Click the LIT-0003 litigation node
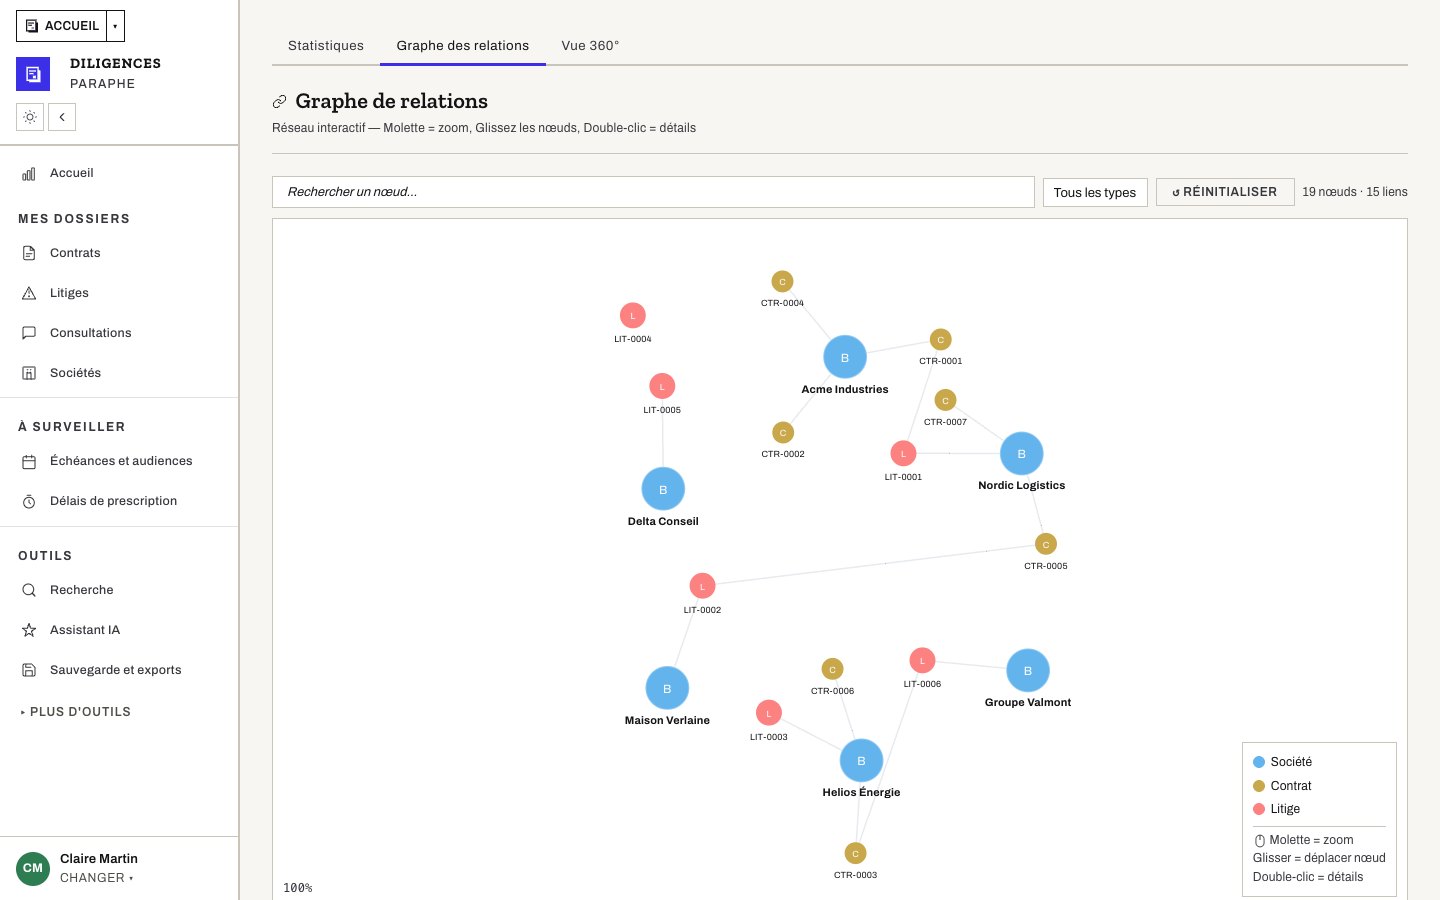This screenshot has height=900, width=1440. pyautogui.click(x=768, y=713)
